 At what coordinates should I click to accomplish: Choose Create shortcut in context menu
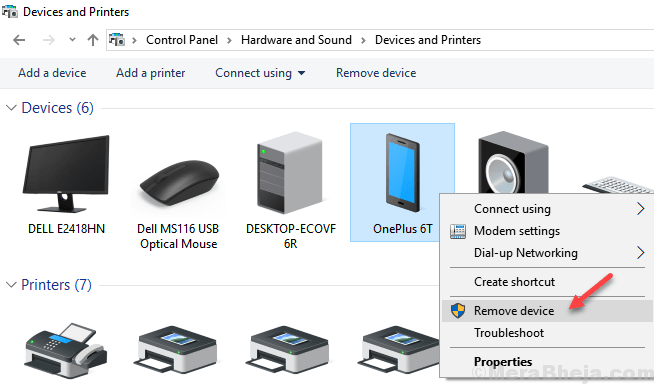(547, 282)
